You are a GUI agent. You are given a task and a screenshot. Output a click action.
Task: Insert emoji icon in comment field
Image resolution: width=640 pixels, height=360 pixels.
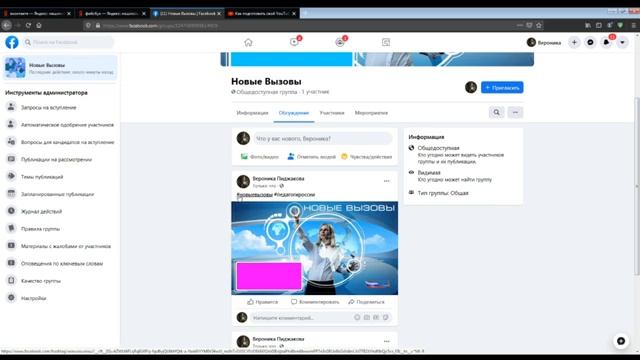[x=357, y=317]
